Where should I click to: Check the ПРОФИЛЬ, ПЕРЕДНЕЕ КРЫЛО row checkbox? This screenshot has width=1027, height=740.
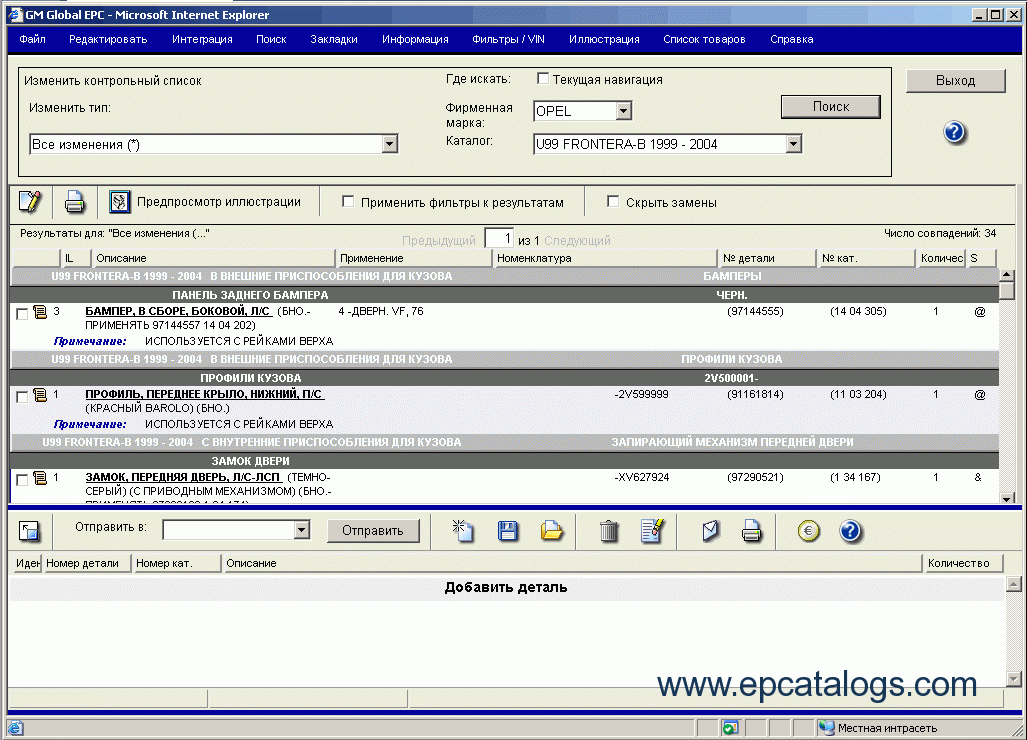point(22,397)
